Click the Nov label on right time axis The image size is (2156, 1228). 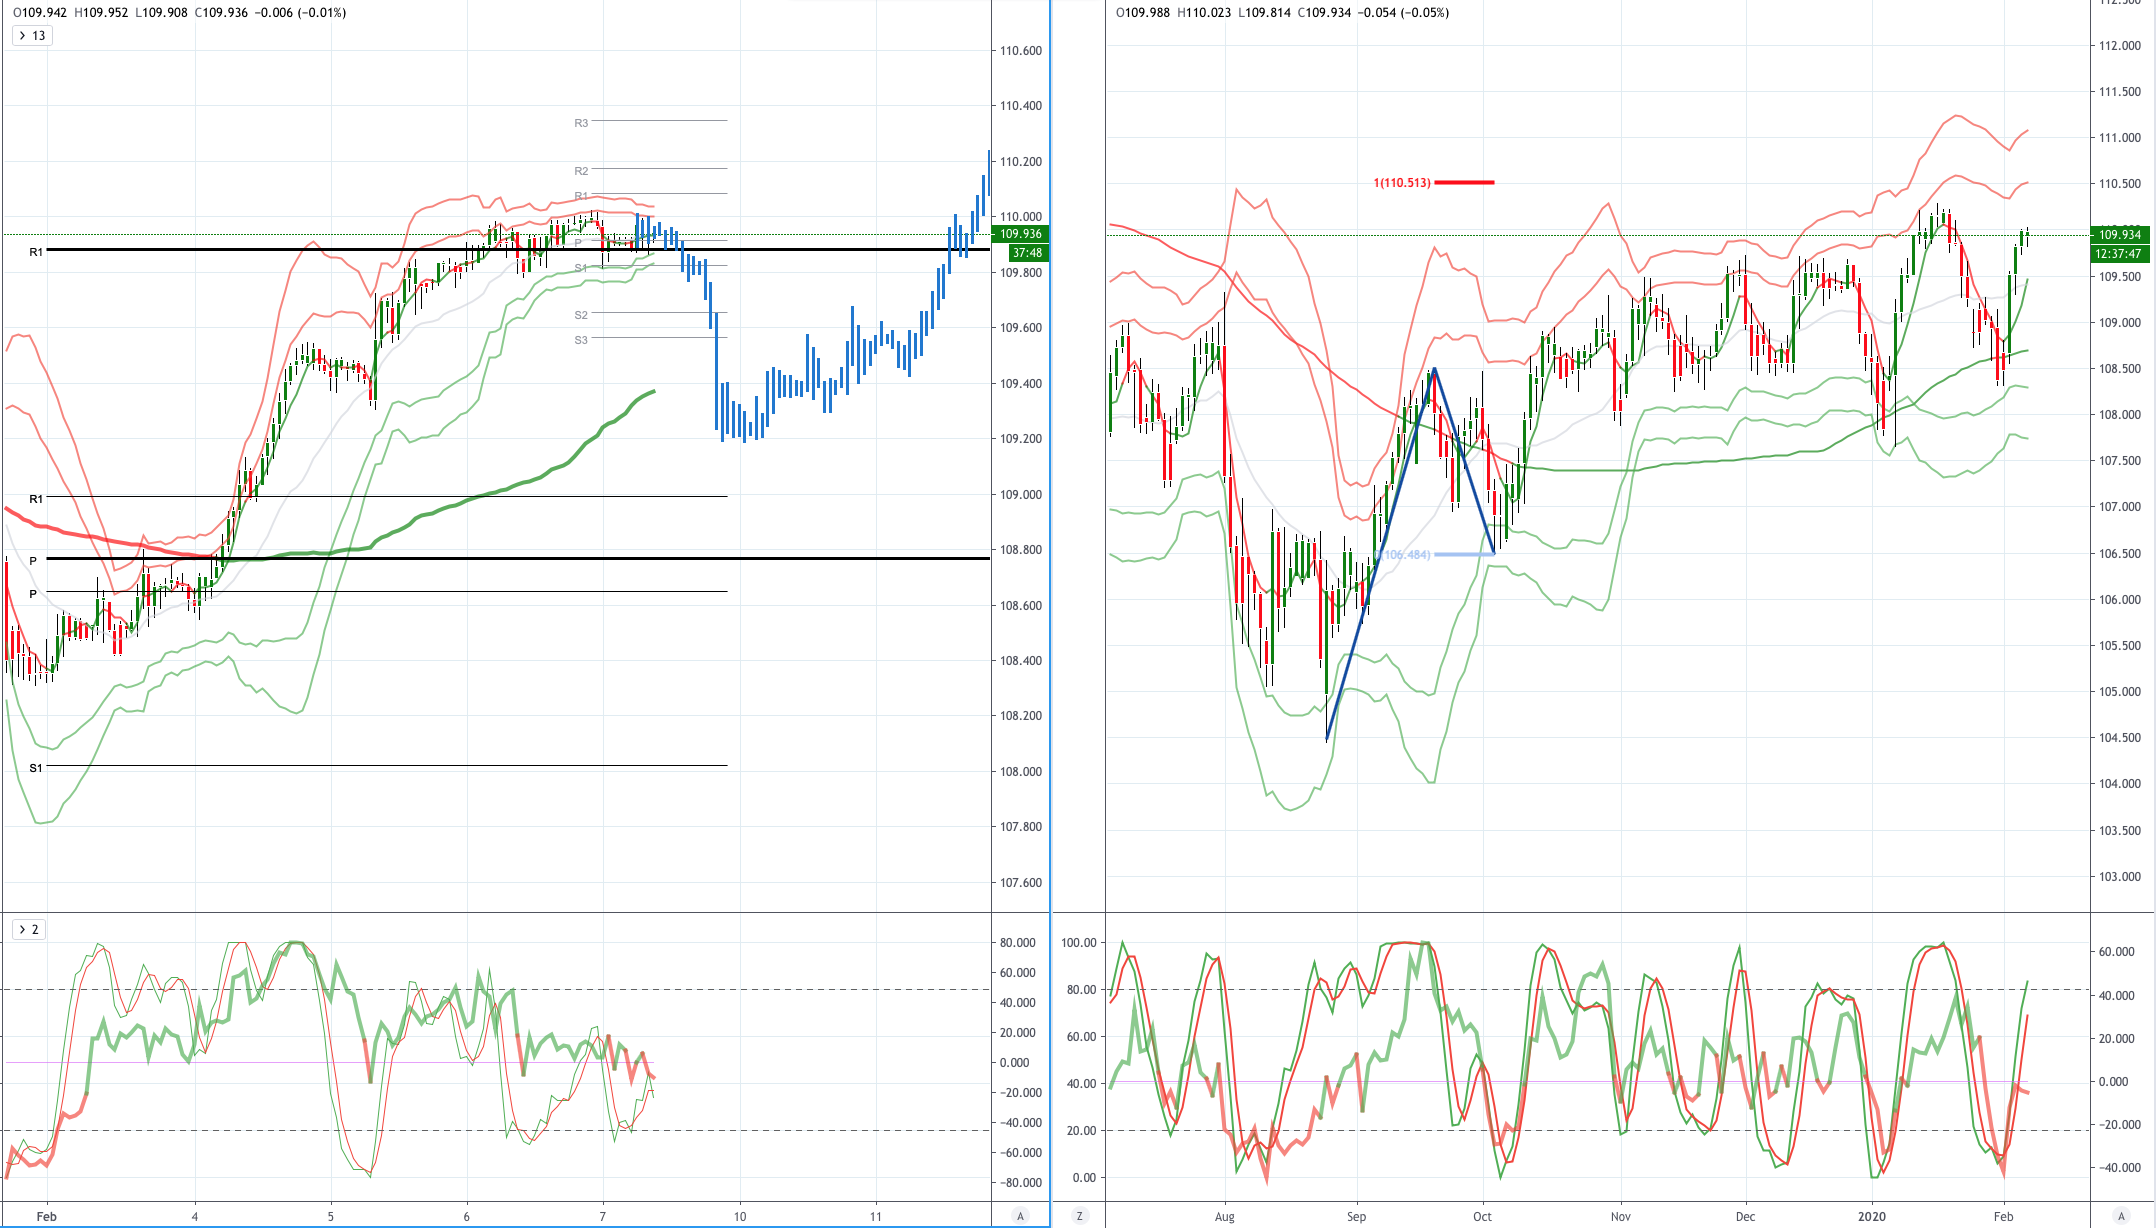click(1621, 1216)
